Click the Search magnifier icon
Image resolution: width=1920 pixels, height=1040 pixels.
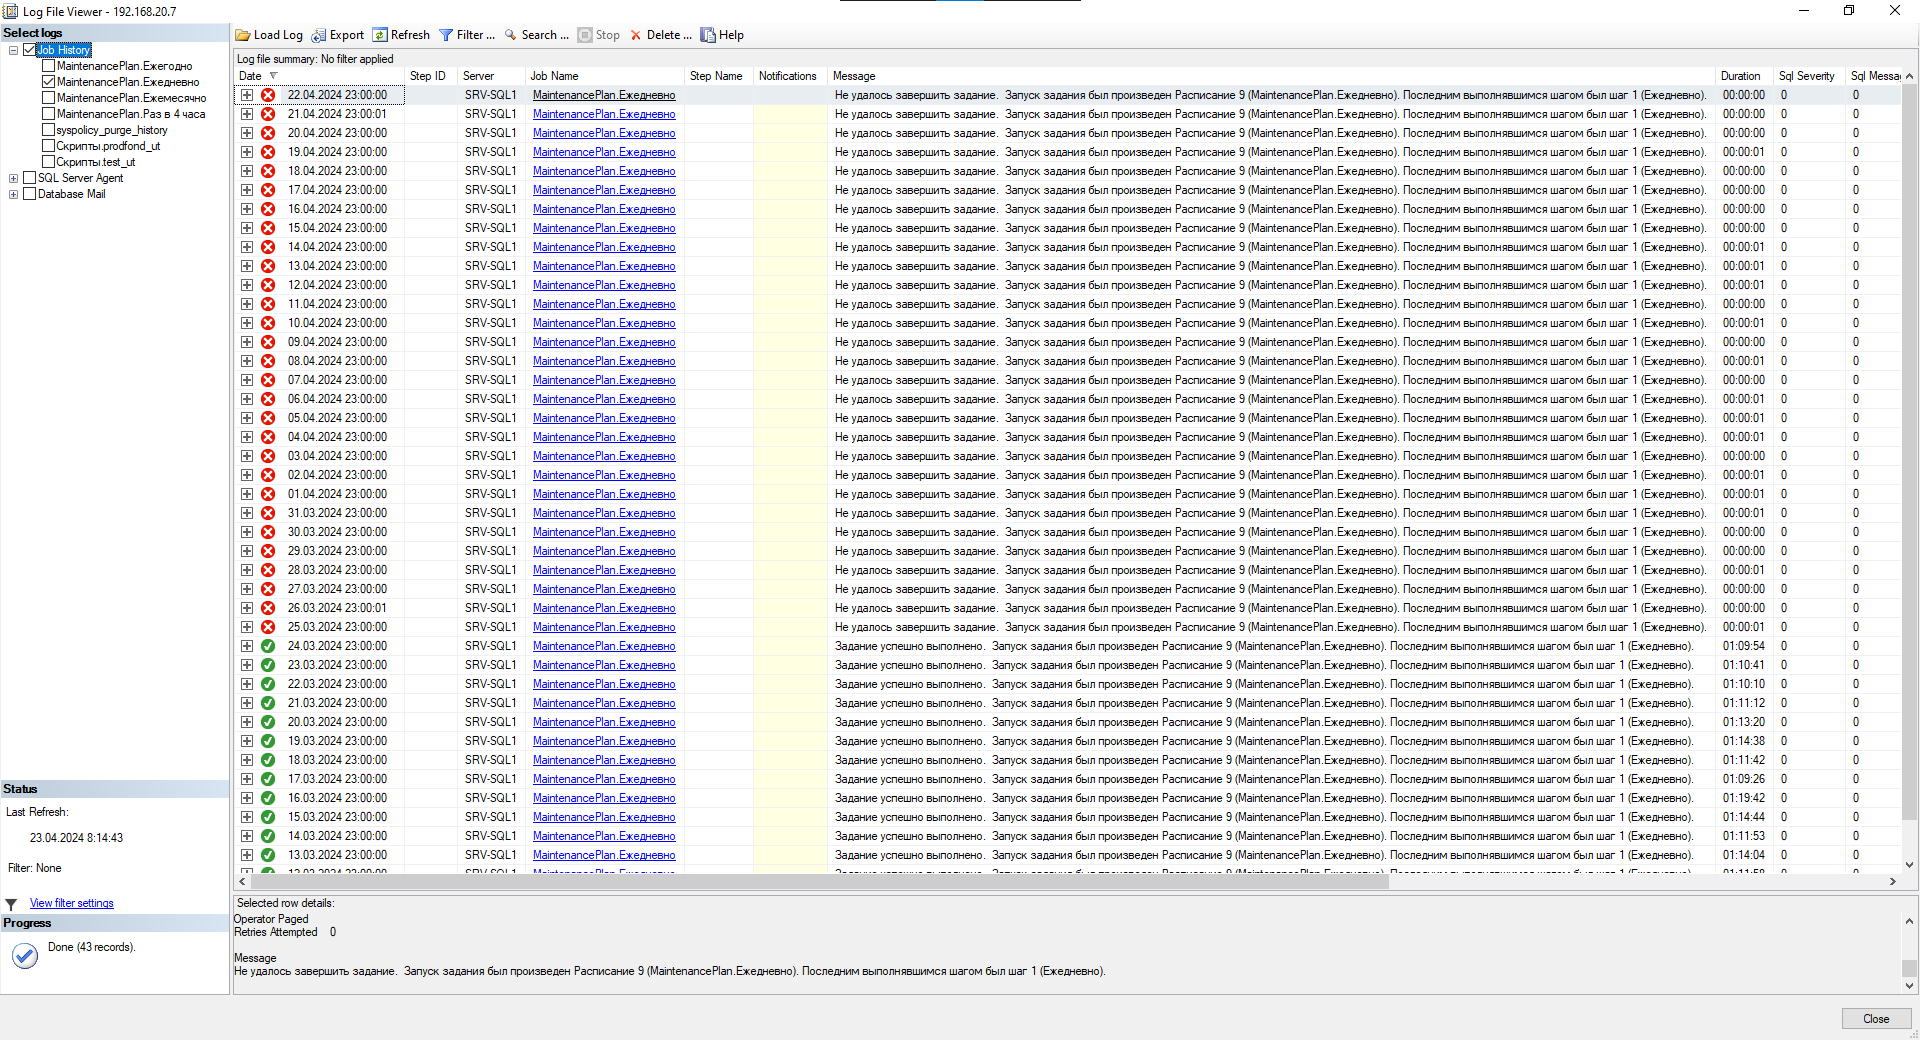point(510,35)
